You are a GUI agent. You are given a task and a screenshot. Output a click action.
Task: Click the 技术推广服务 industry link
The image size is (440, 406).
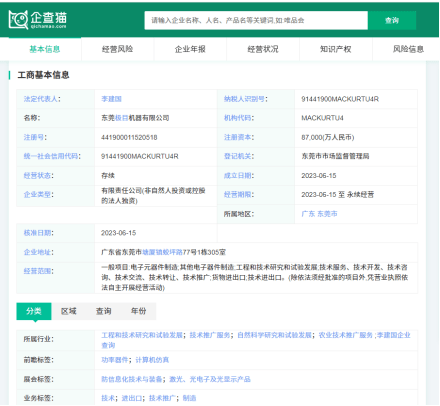[x=210, y=335]
